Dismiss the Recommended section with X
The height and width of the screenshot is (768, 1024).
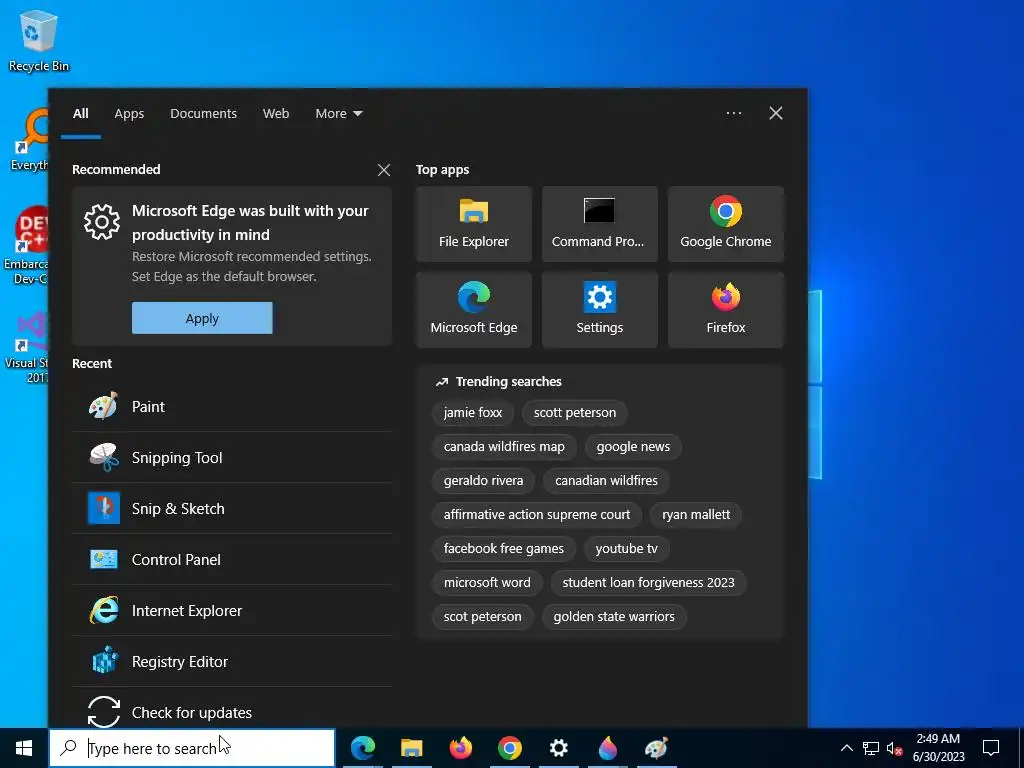point(384,170)
